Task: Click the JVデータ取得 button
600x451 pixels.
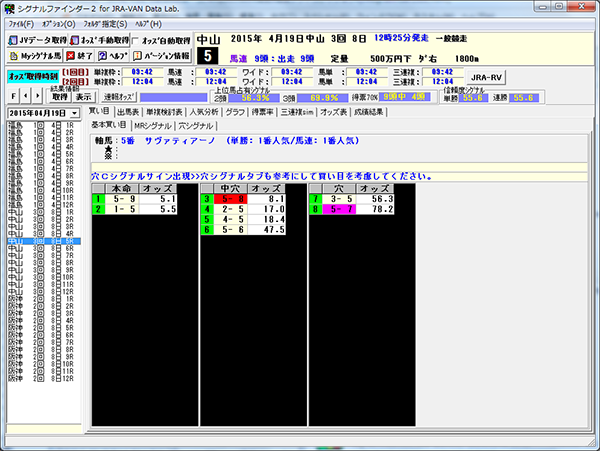Action: (x=37, y=41)
